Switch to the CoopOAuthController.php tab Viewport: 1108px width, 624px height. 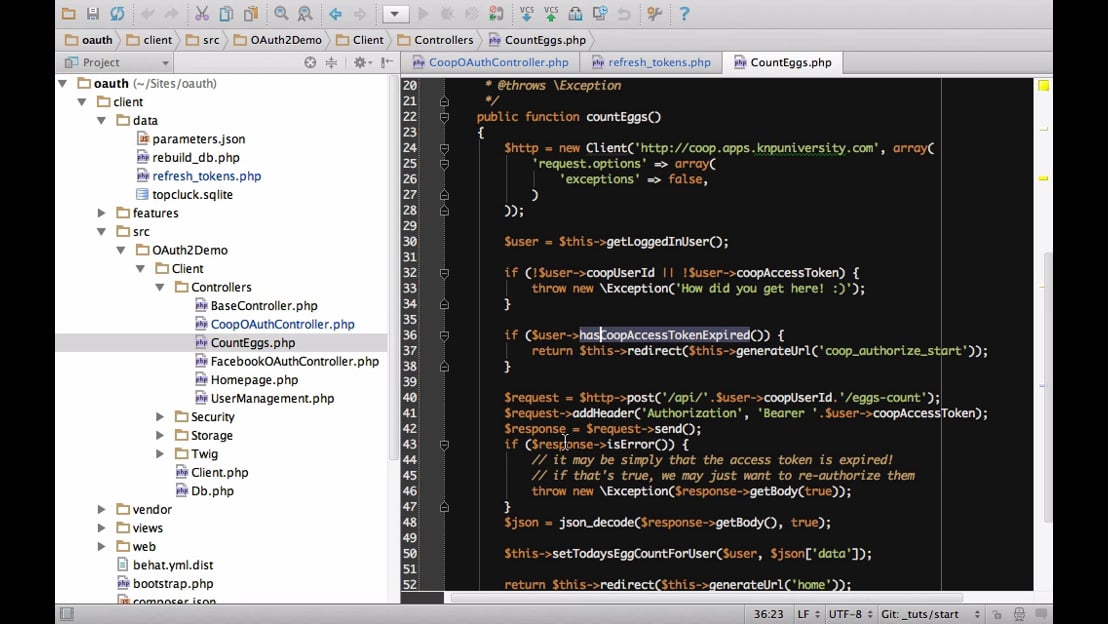click(x=497, y=62)
